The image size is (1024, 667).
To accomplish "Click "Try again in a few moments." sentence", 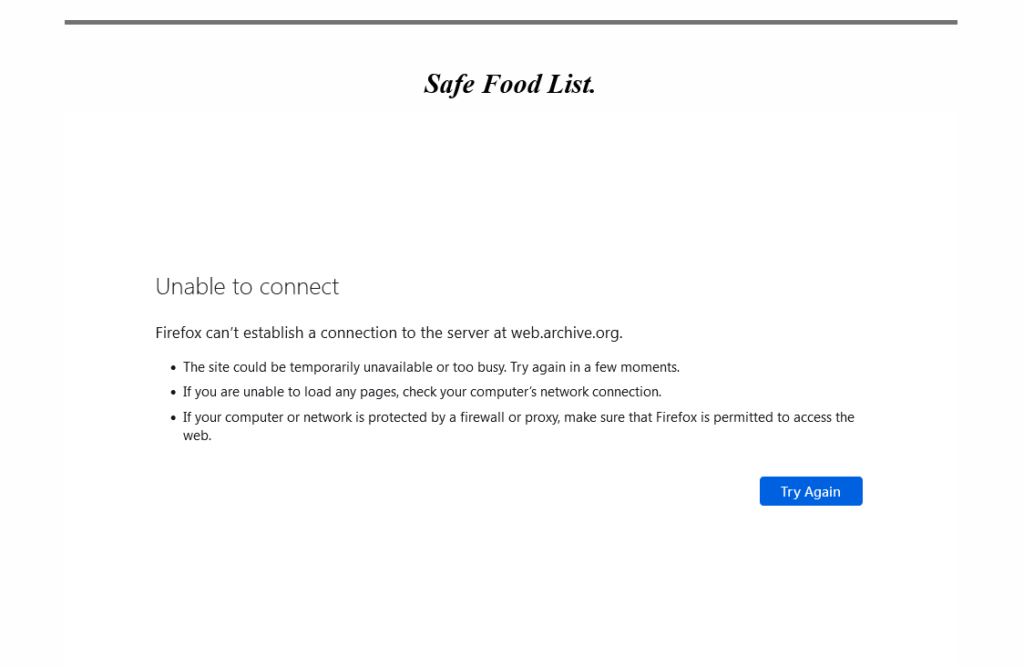I will (594, 367).
